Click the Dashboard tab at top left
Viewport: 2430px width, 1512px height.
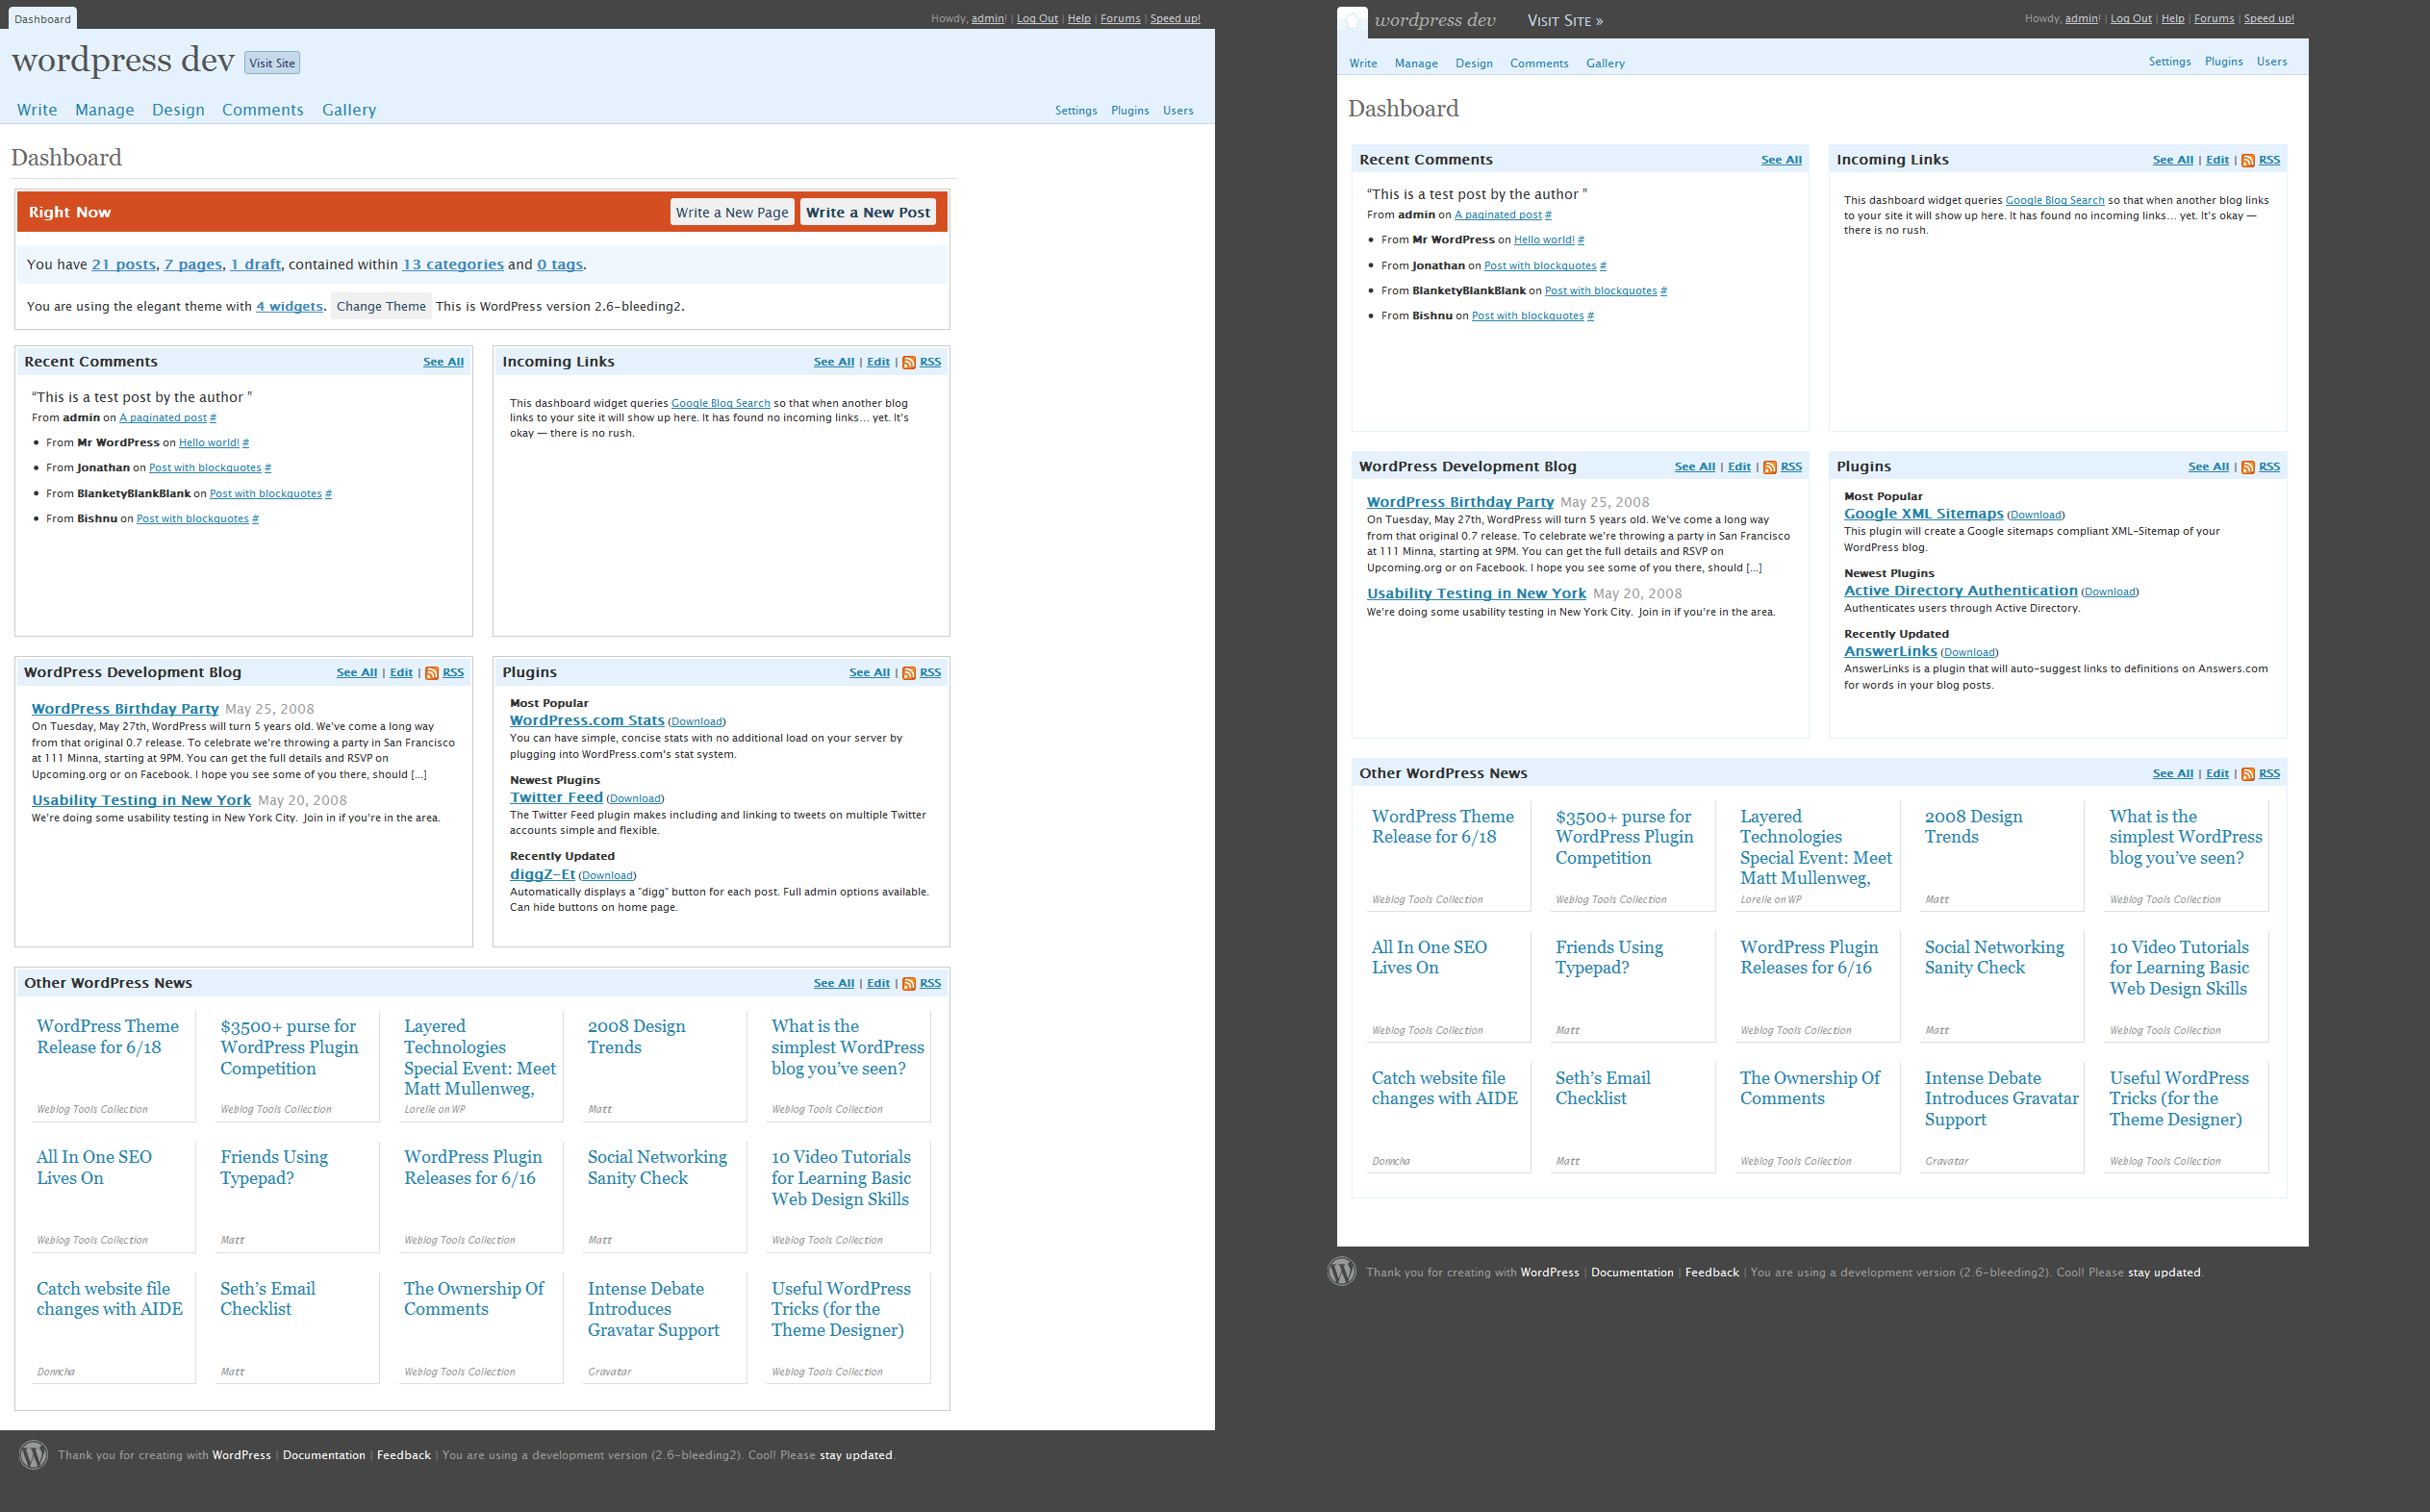click(43, 19)
